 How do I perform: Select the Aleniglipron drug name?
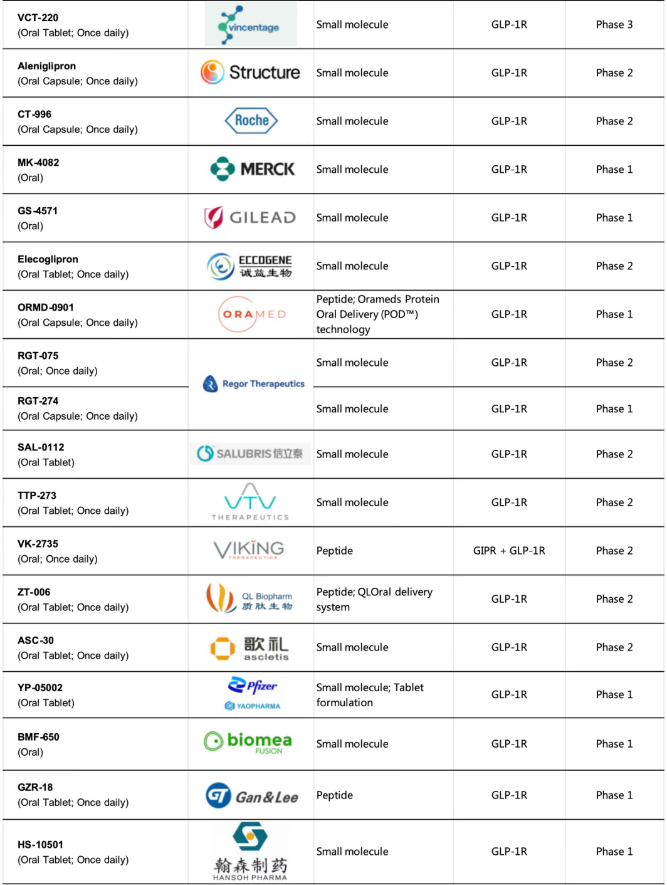[x=47, y=66]
